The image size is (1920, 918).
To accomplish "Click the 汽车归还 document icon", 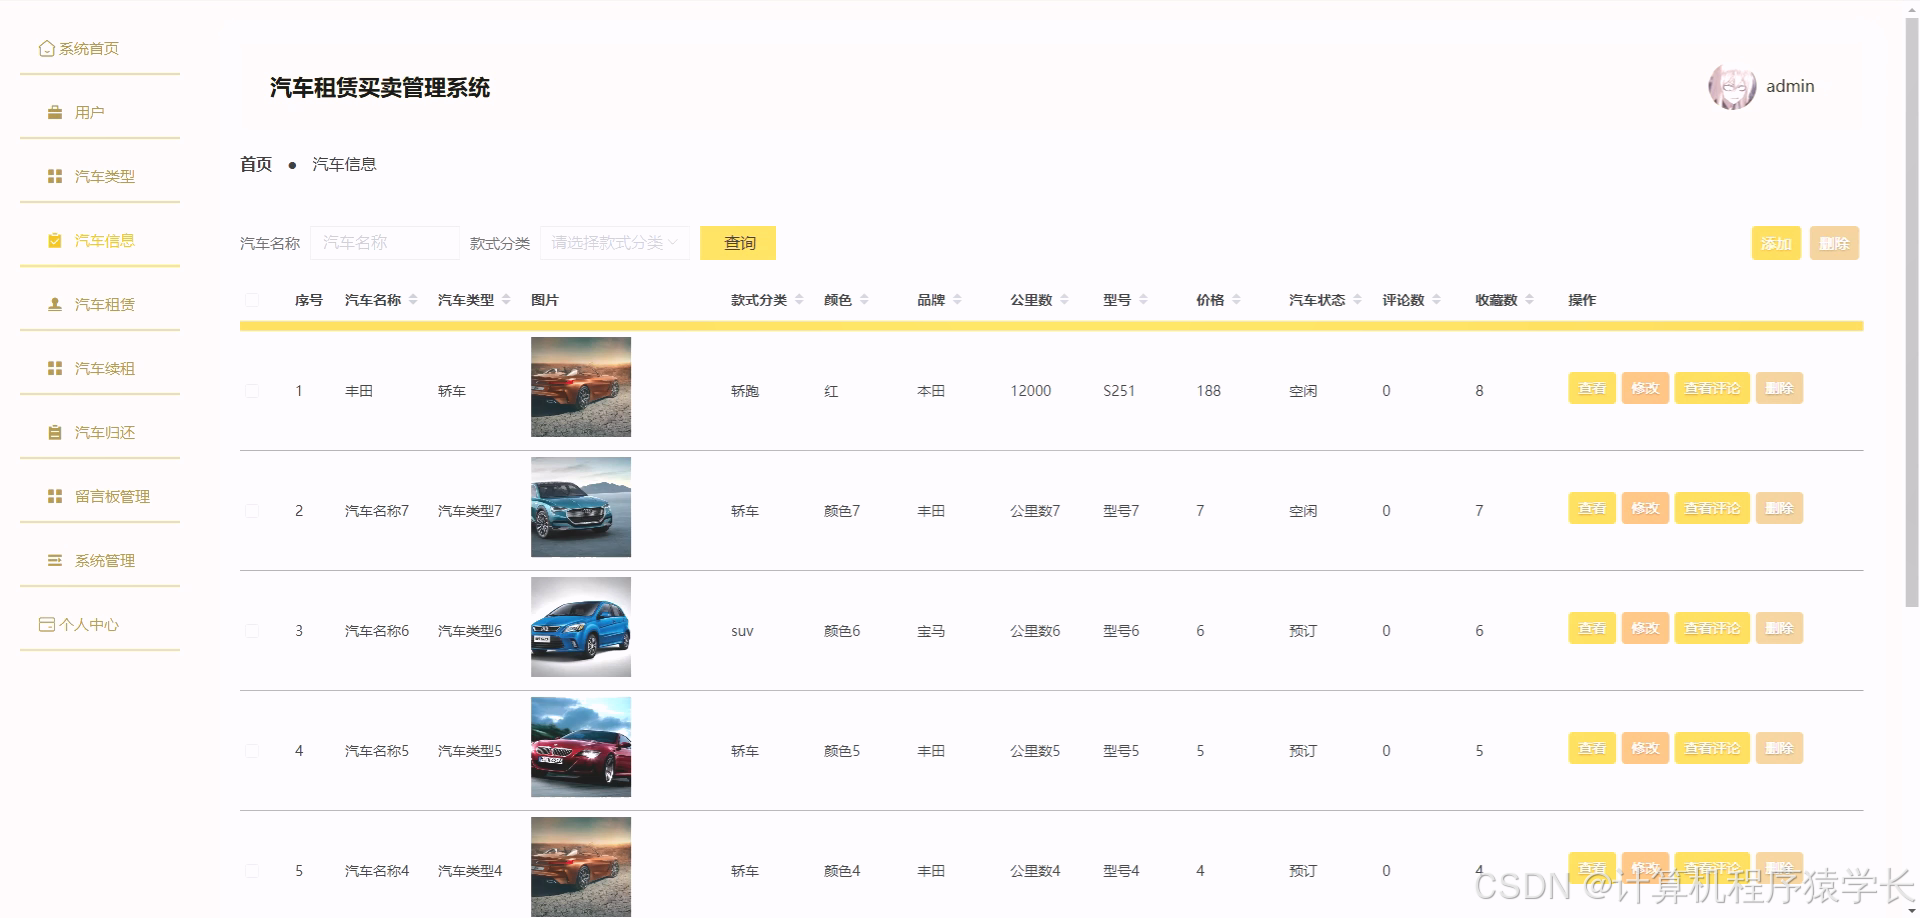I will pyautogui.click(x=54, y=432).
